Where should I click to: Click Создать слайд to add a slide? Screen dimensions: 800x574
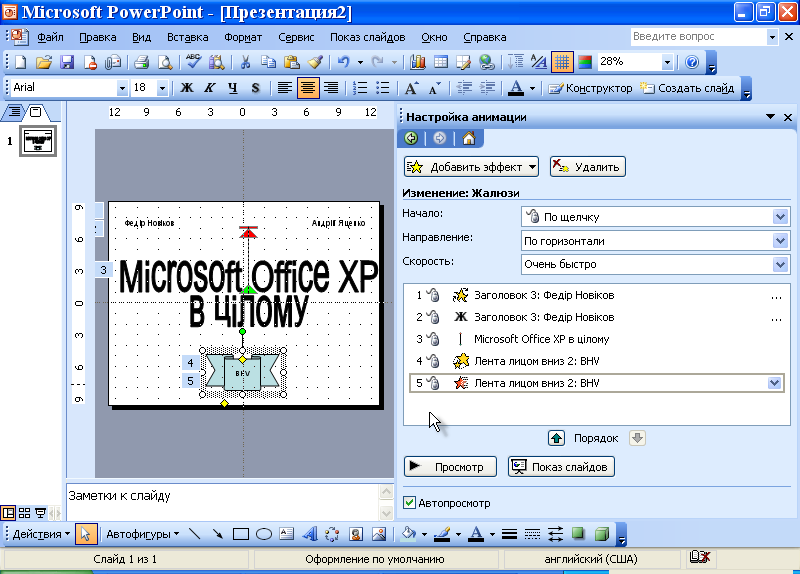pos(687,88)
